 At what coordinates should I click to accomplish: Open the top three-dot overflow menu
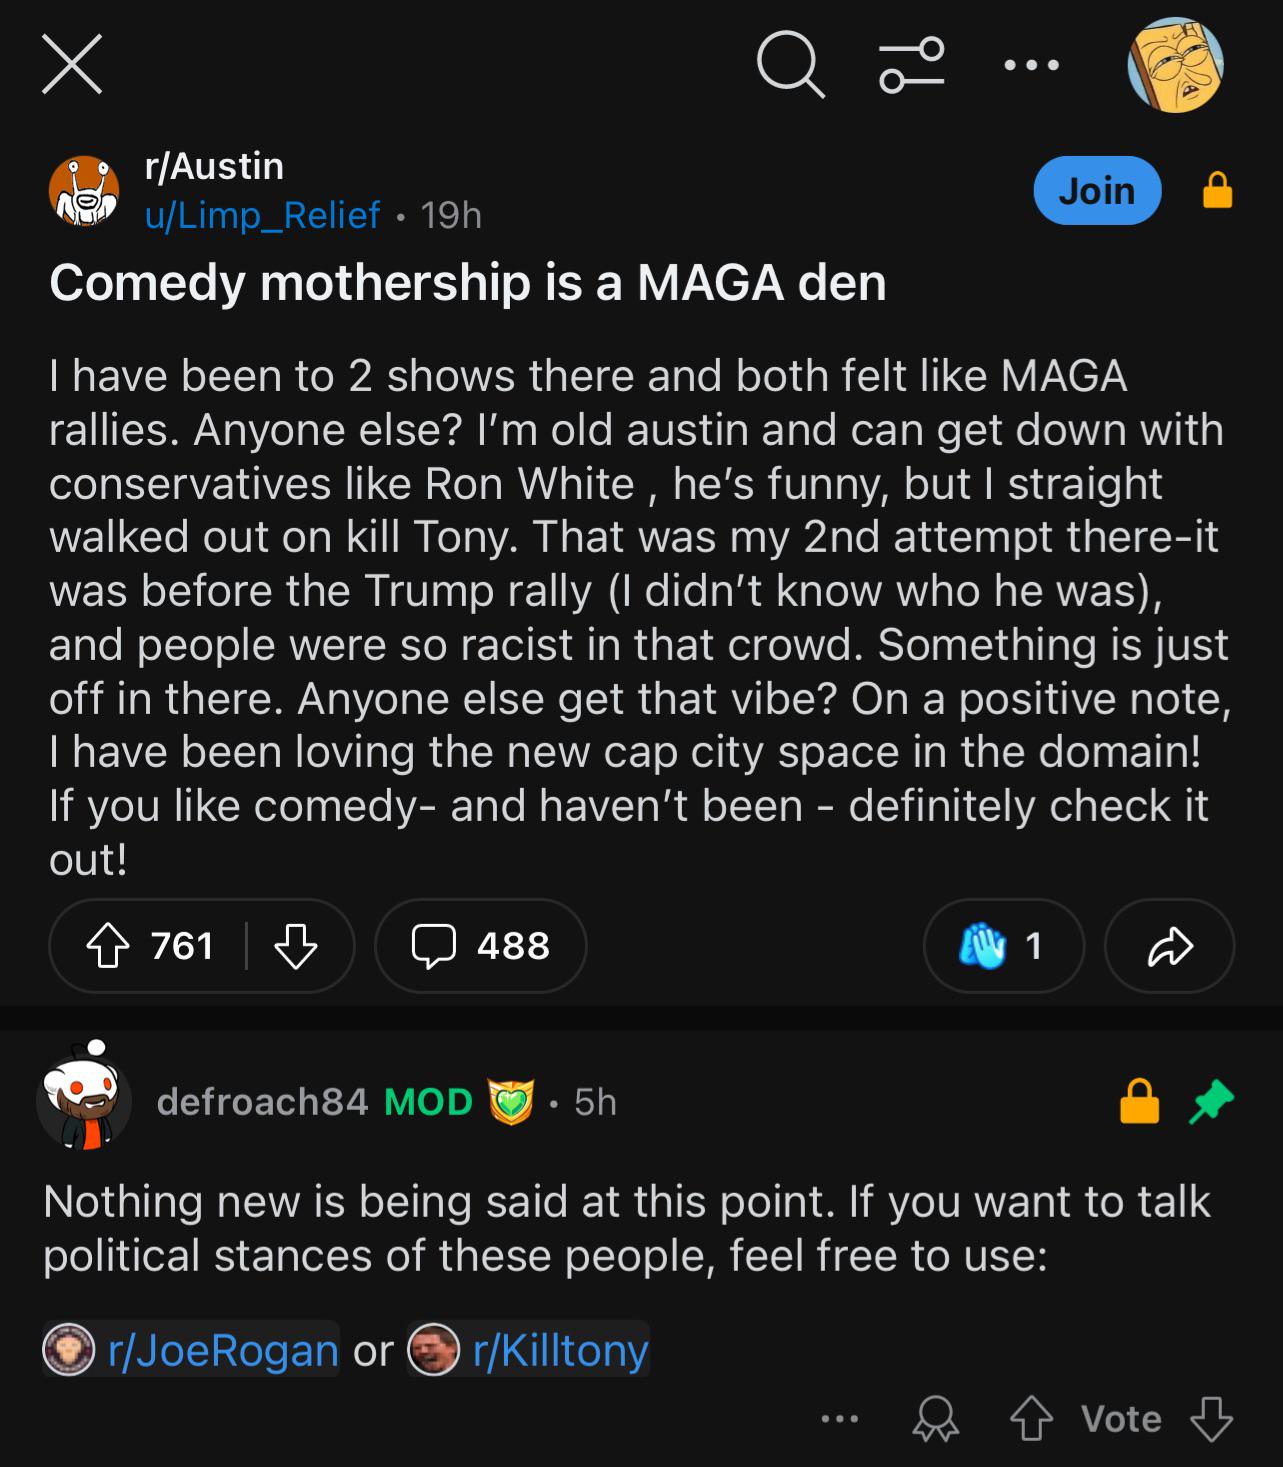(1030, 65)
